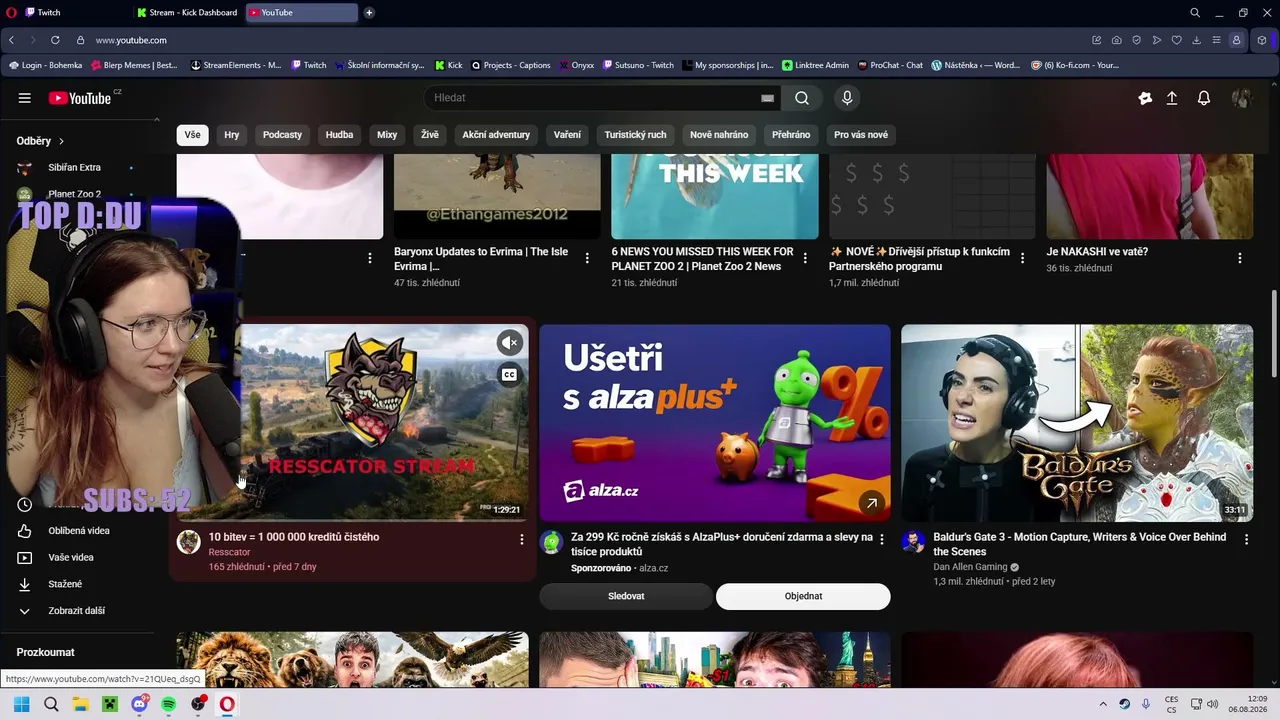Select the Akční adventury filter chip

point(496,135)
